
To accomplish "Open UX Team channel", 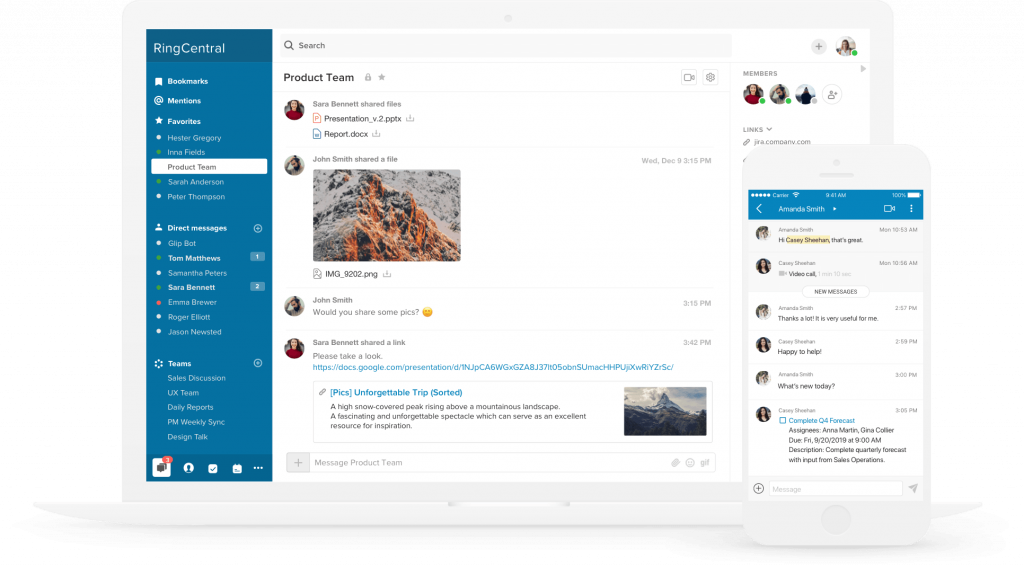I will pyautogui.click(x=183, y=393).
